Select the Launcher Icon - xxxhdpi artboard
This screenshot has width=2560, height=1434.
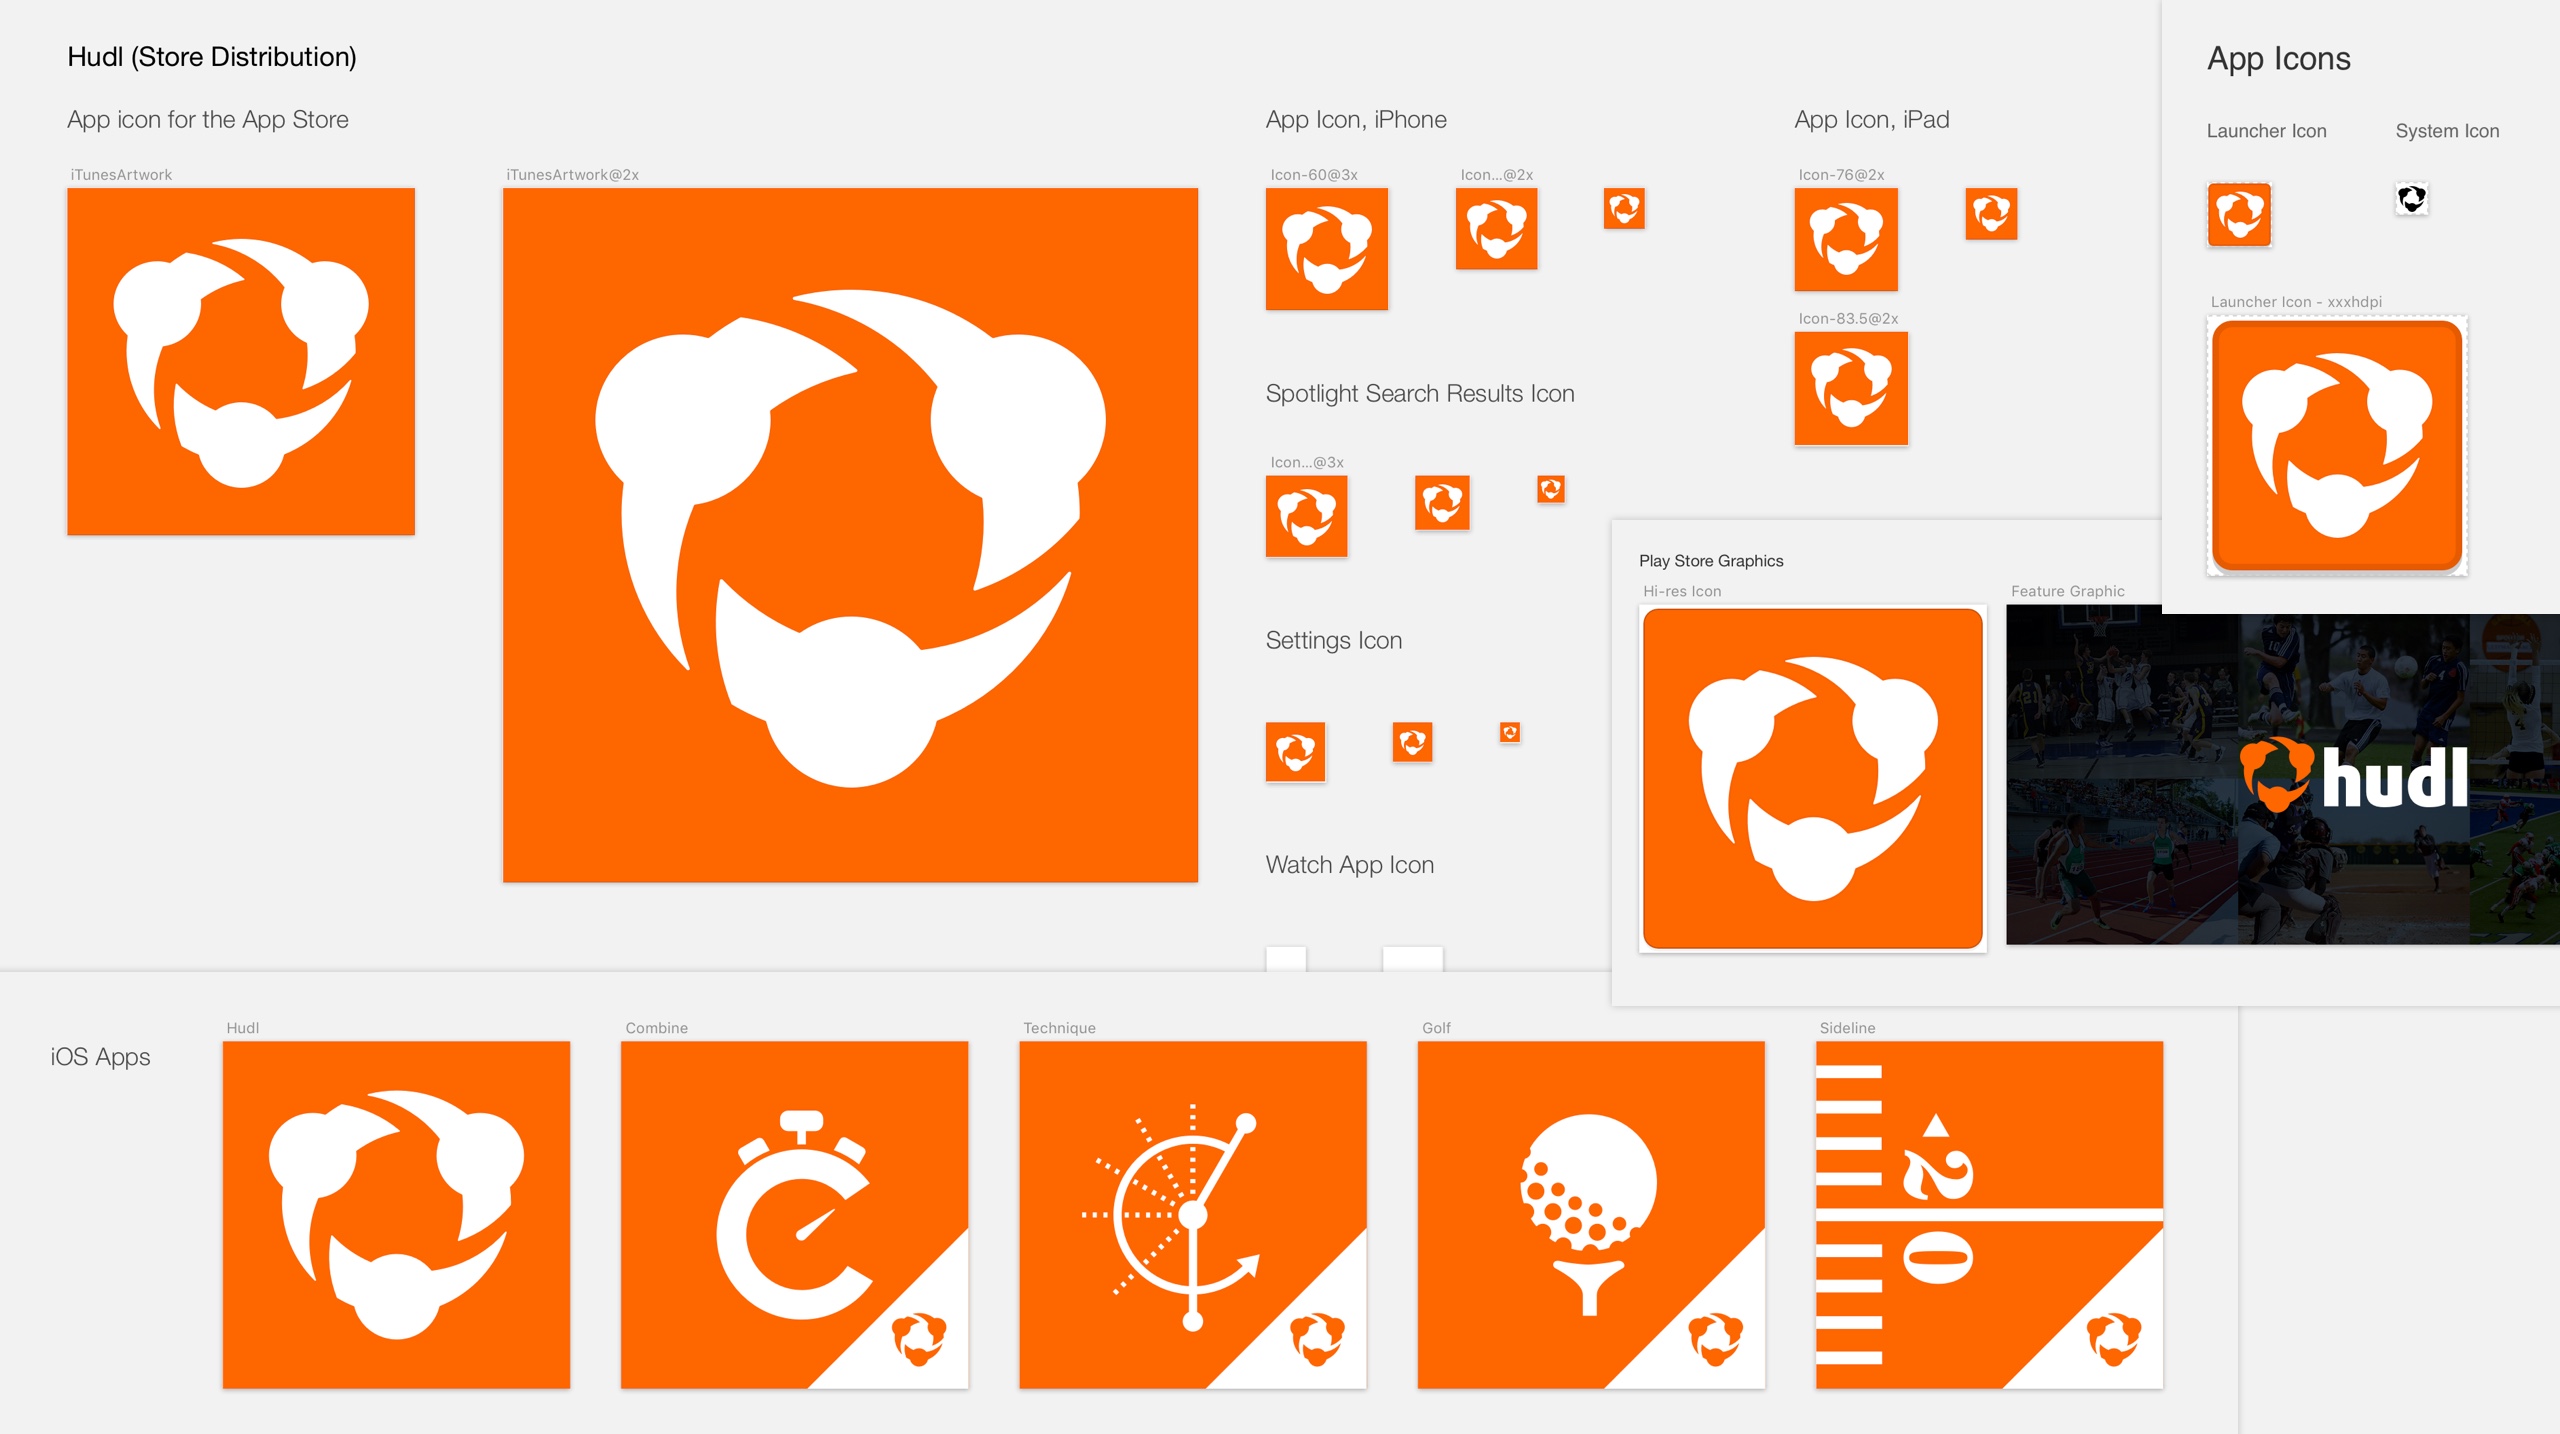coord(2337,446)
